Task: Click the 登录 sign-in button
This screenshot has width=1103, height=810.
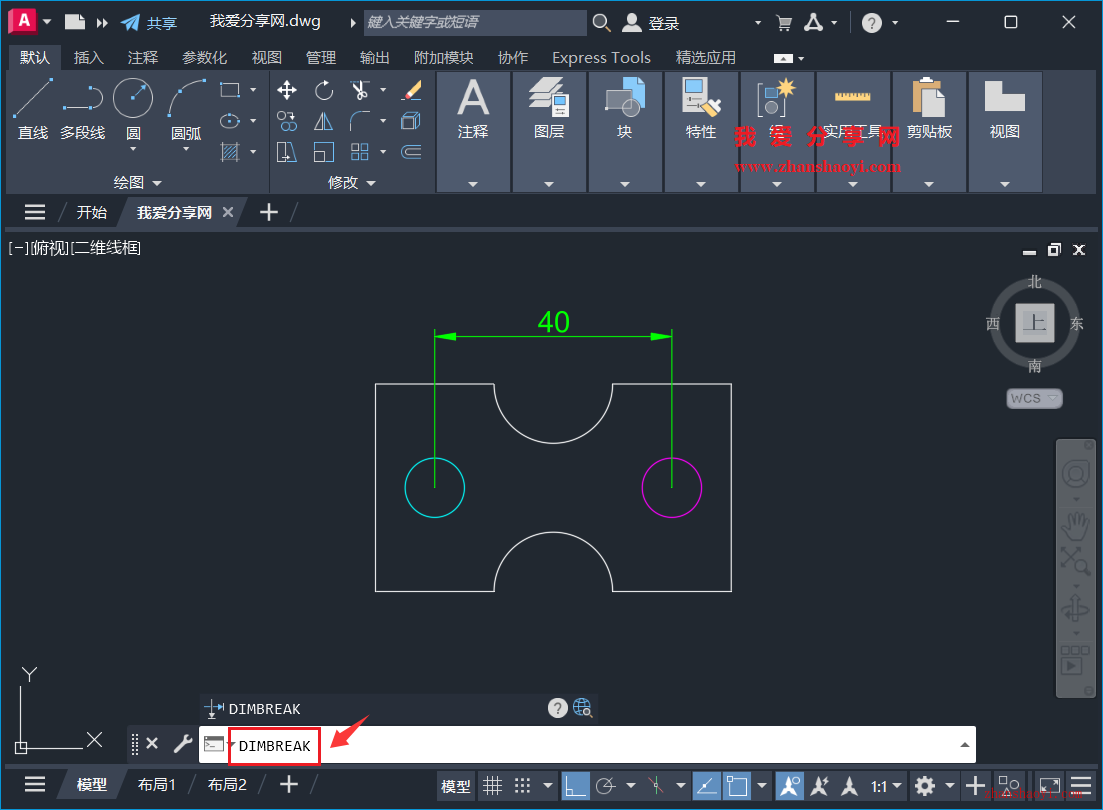Action: pos(652,23)
